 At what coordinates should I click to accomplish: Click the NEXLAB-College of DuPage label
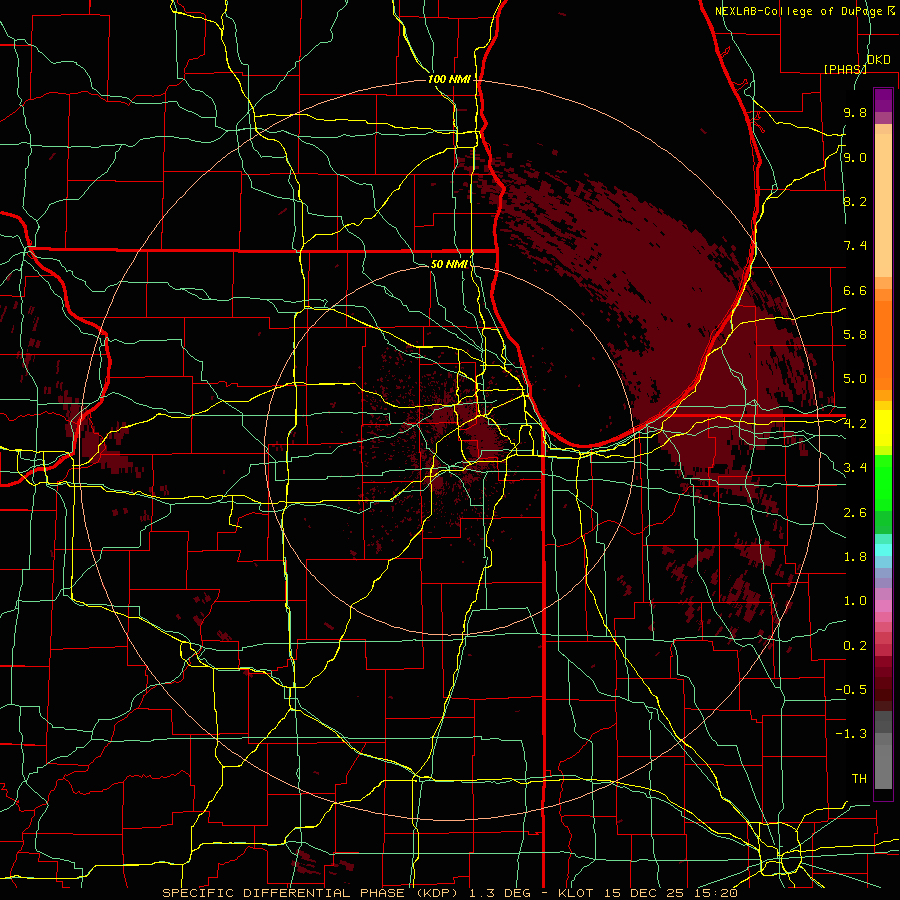pyautogui.click(x=798, y=11)
